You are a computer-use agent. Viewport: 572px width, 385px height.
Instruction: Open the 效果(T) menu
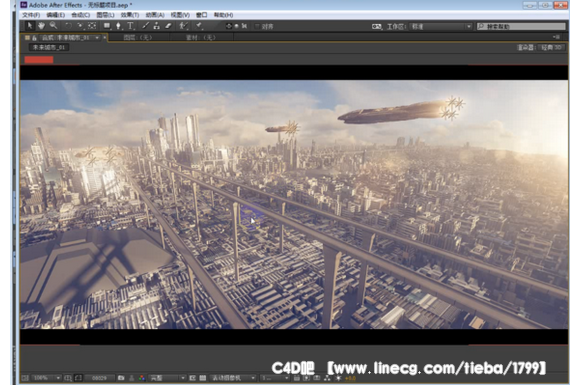tap(130, 15)
